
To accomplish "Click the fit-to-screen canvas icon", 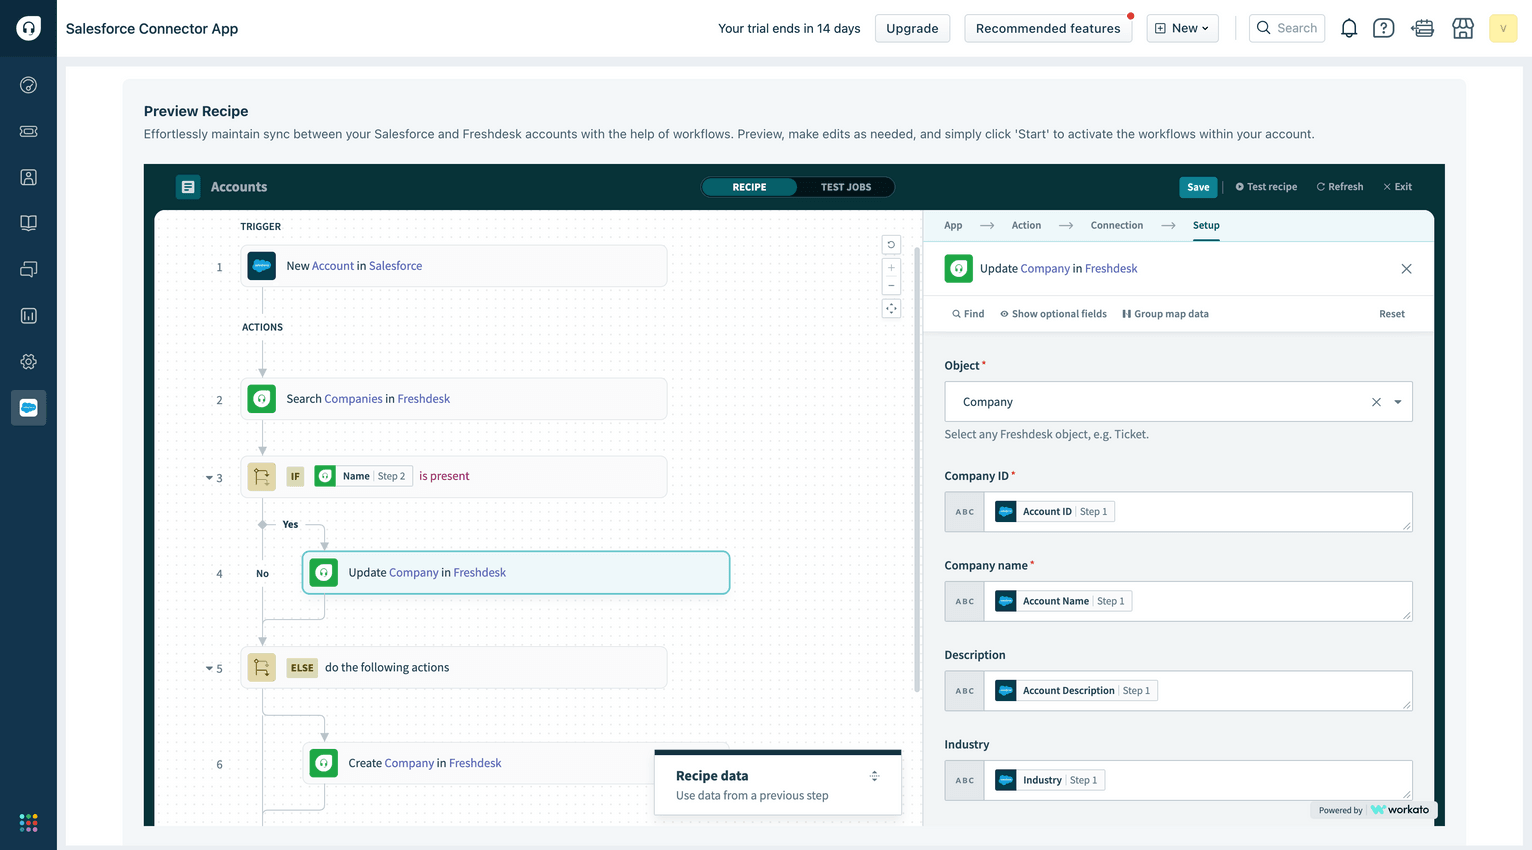I will tap(891, 309).
